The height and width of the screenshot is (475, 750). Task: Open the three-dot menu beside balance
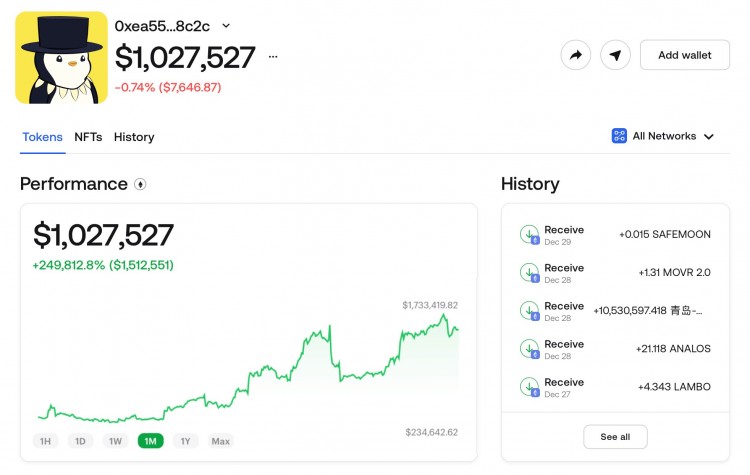click(x=273, y=58)
